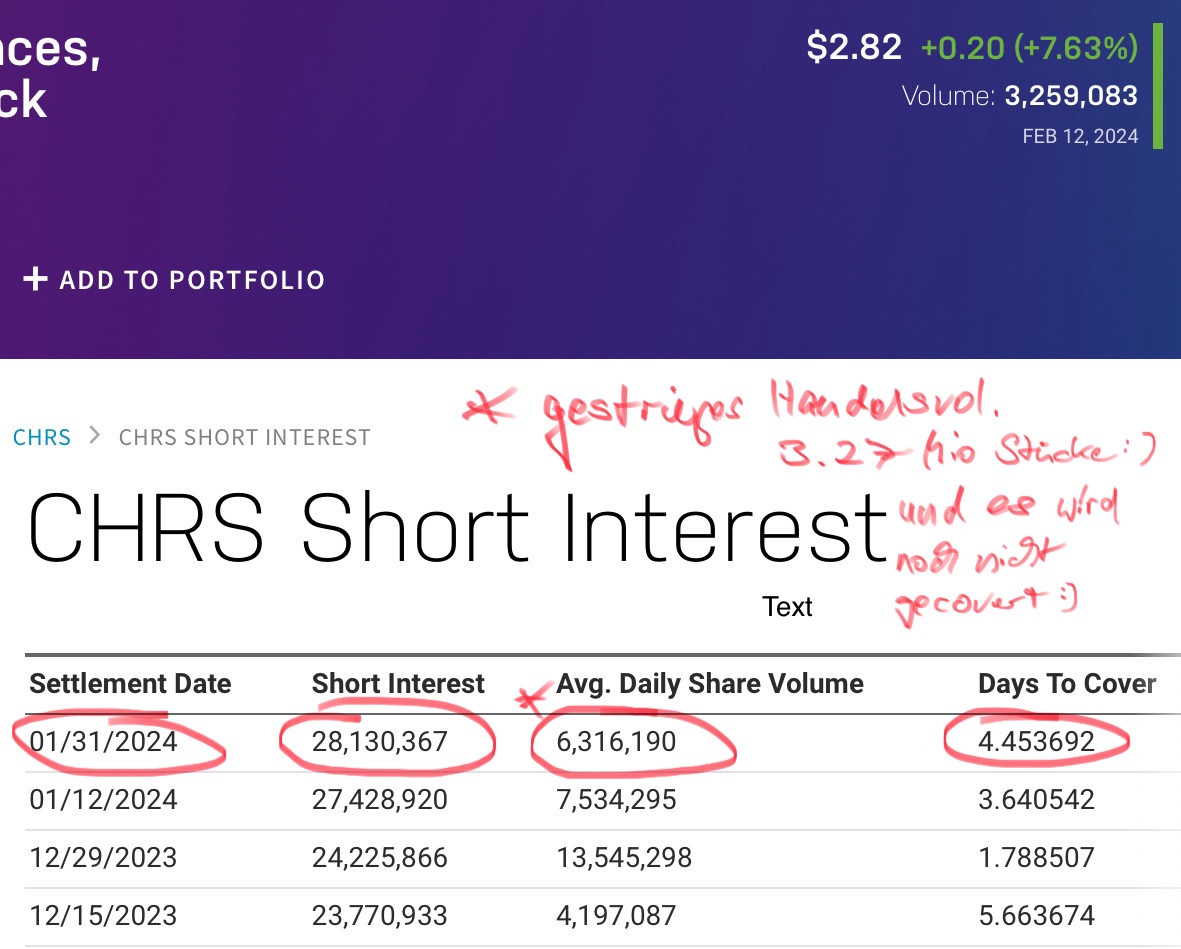Image resolution: width=1181 pixels, height=949 pixels.
Task: Select settlement date 12/29/2023
Action: pyautogui.click(x=103, y=857)
